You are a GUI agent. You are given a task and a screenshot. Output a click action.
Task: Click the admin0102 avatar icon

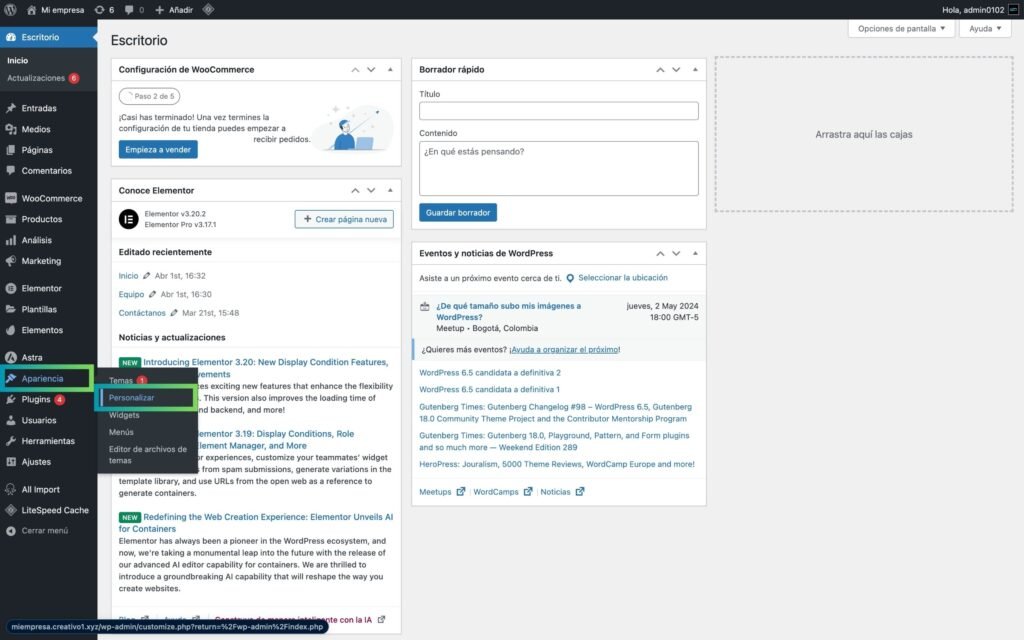coord(1014,10)
